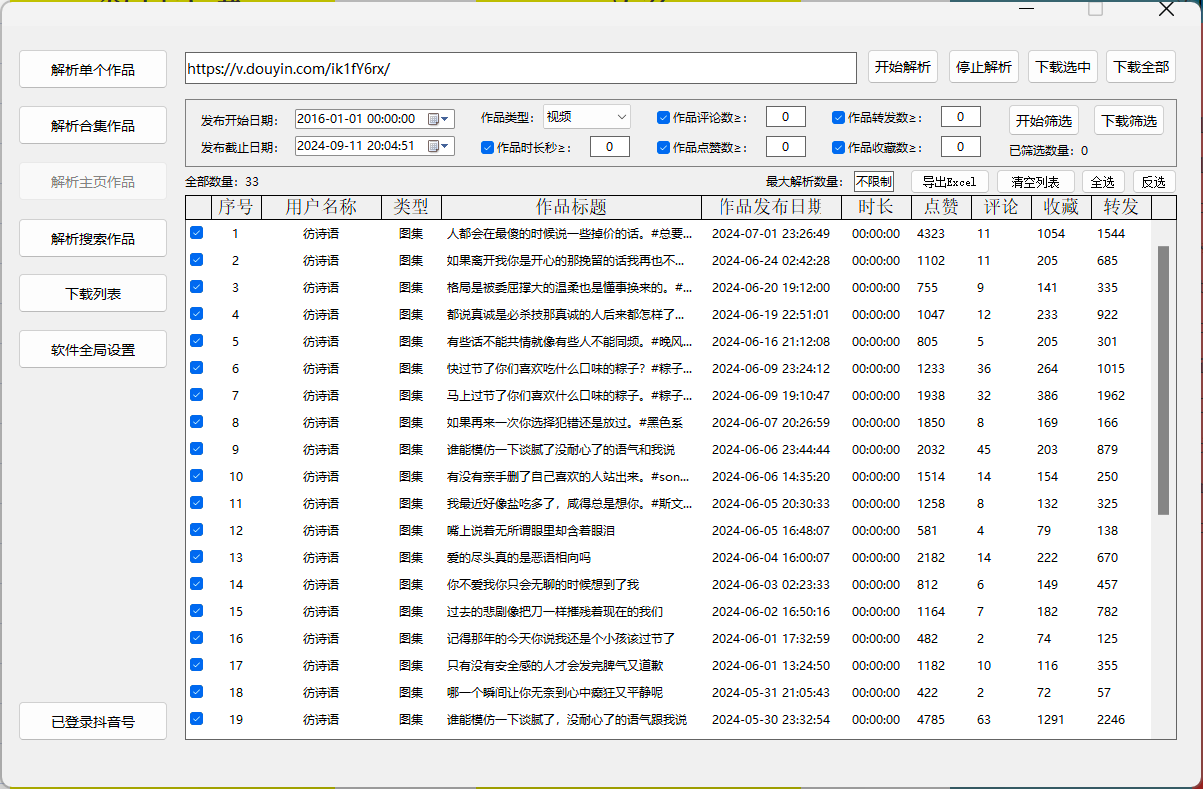
Task: Uncheck the checkbox for row 5
Action: [x=196, y=341]
